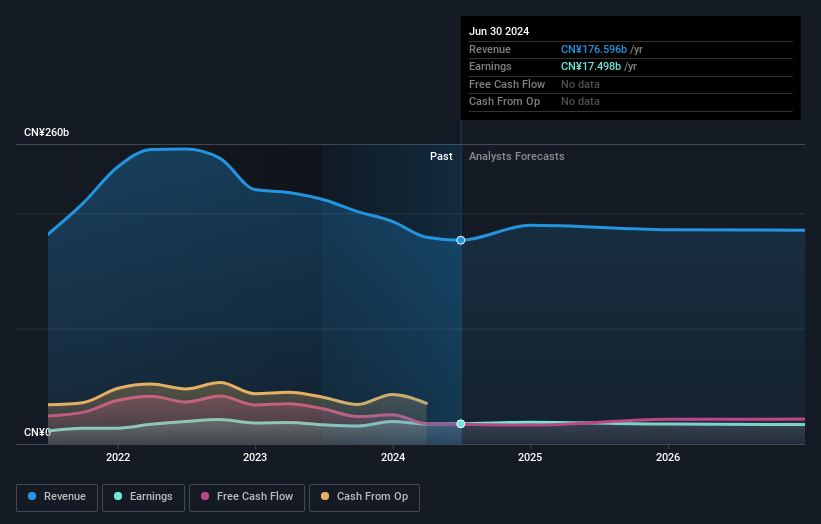The height and width of the screenshot is (524, 821).
Task: Click the Past label
Action: click(x=441, y=157)
